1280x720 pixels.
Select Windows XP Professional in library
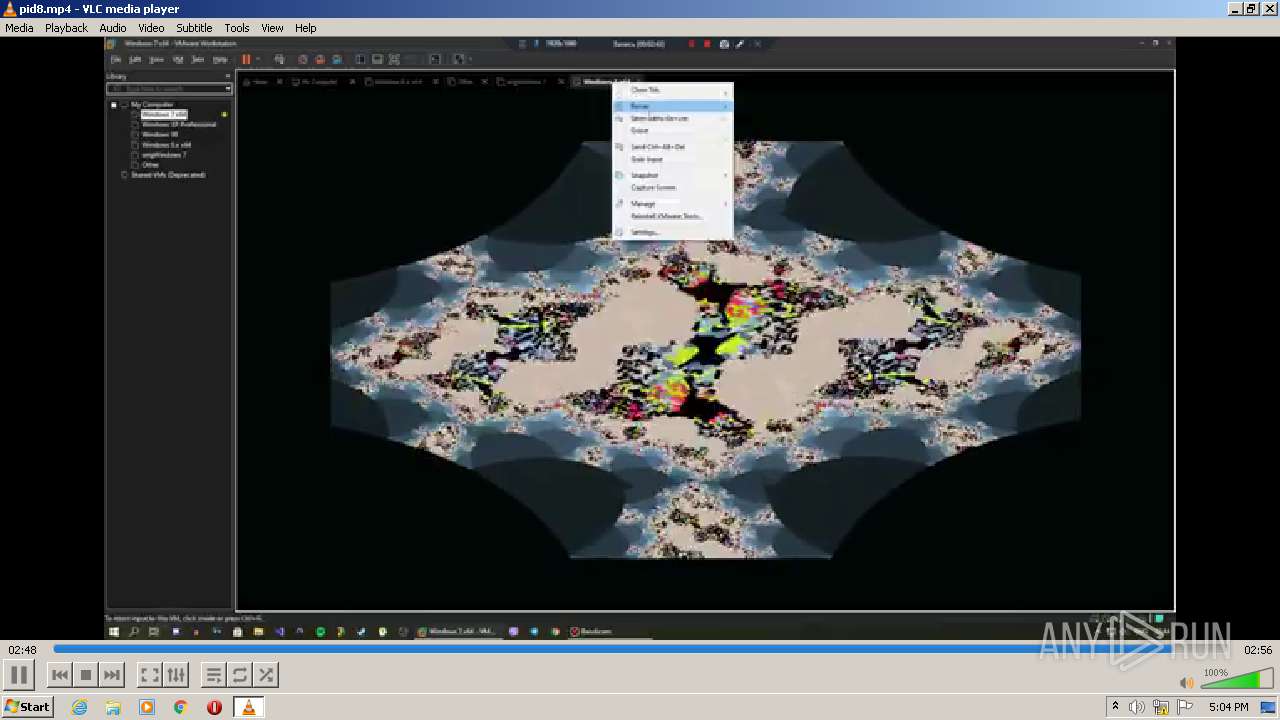(x=179, y=124)
